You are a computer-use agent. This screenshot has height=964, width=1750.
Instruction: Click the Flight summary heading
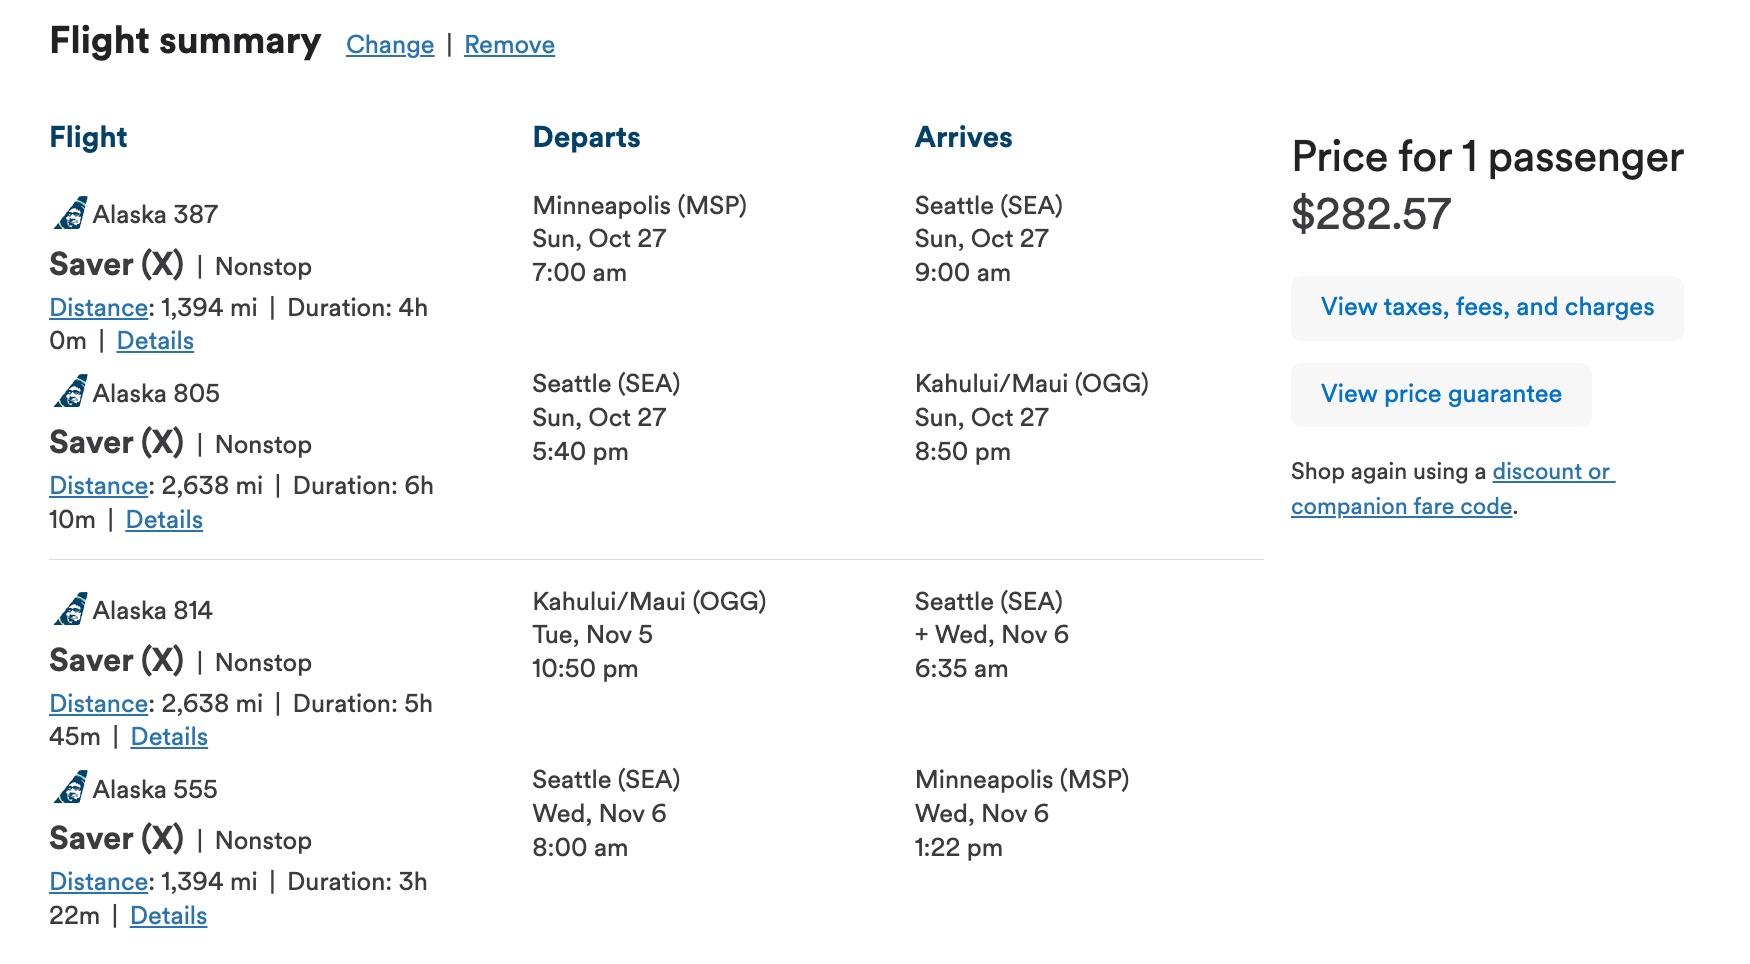click(x=185, y=41)
